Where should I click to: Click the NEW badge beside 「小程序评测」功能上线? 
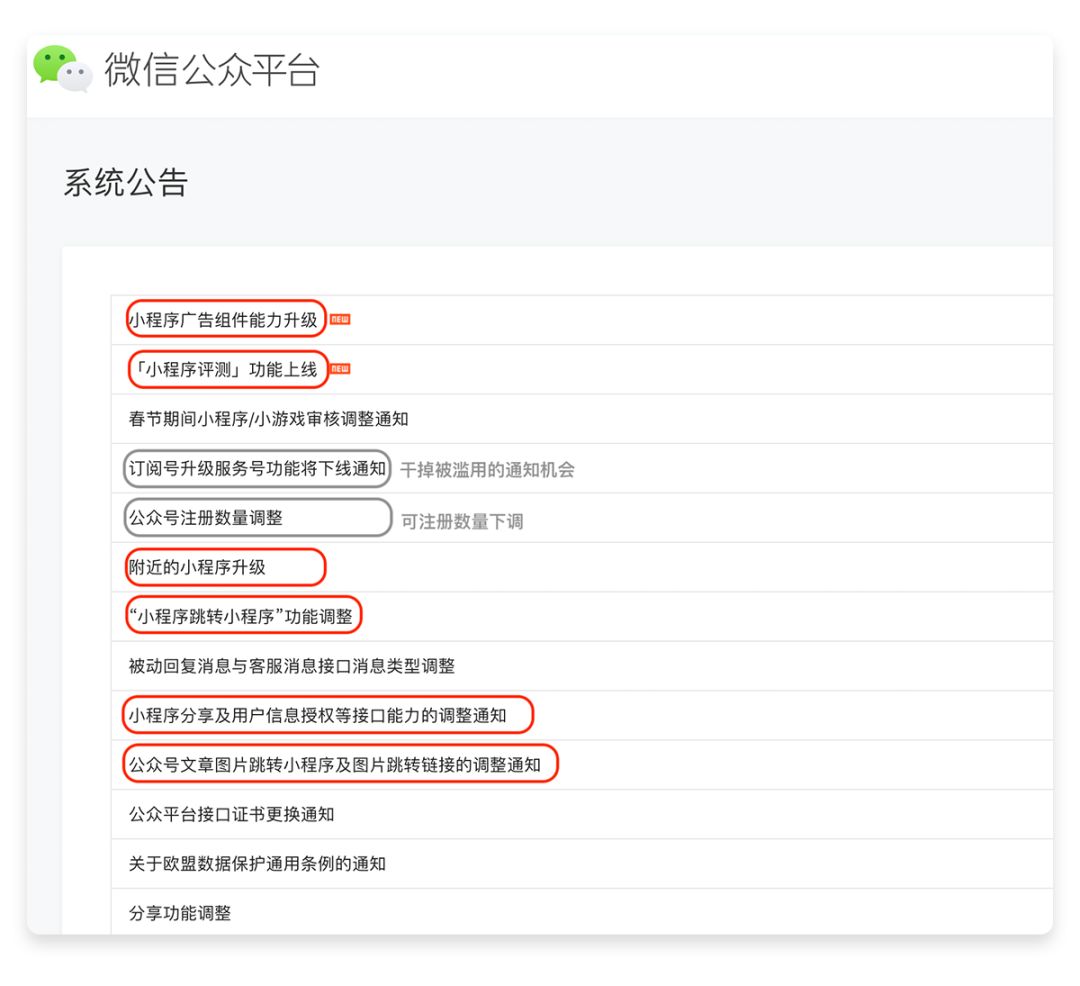tap(340, 369)
